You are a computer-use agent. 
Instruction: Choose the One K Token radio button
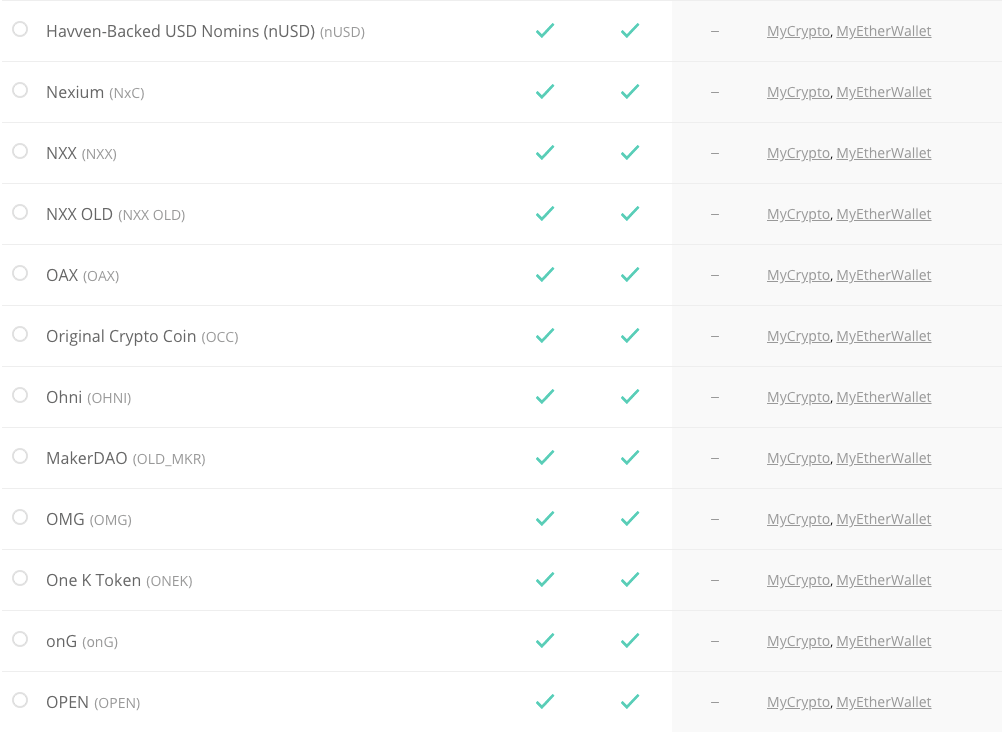pyautogui.click(x=20, y=578)
